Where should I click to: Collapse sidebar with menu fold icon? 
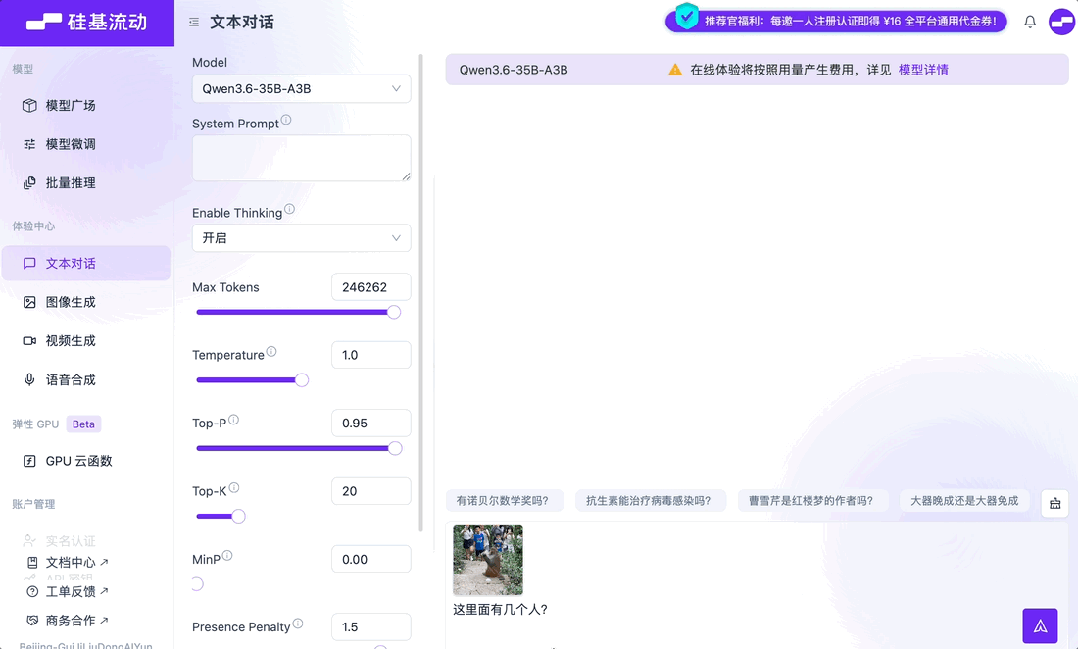tap(194, 22)
